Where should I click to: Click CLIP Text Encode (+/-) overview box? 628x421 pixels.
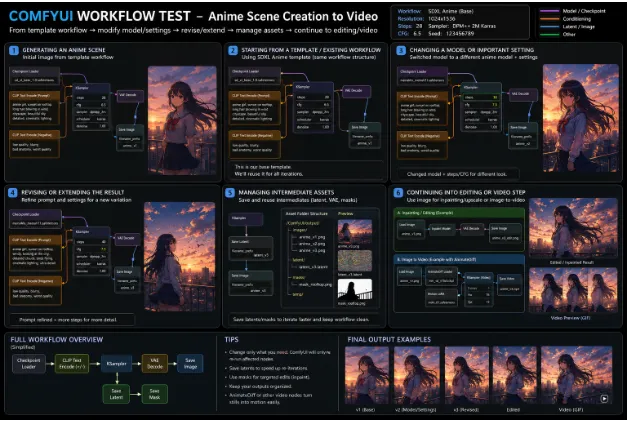click(72, 363)
